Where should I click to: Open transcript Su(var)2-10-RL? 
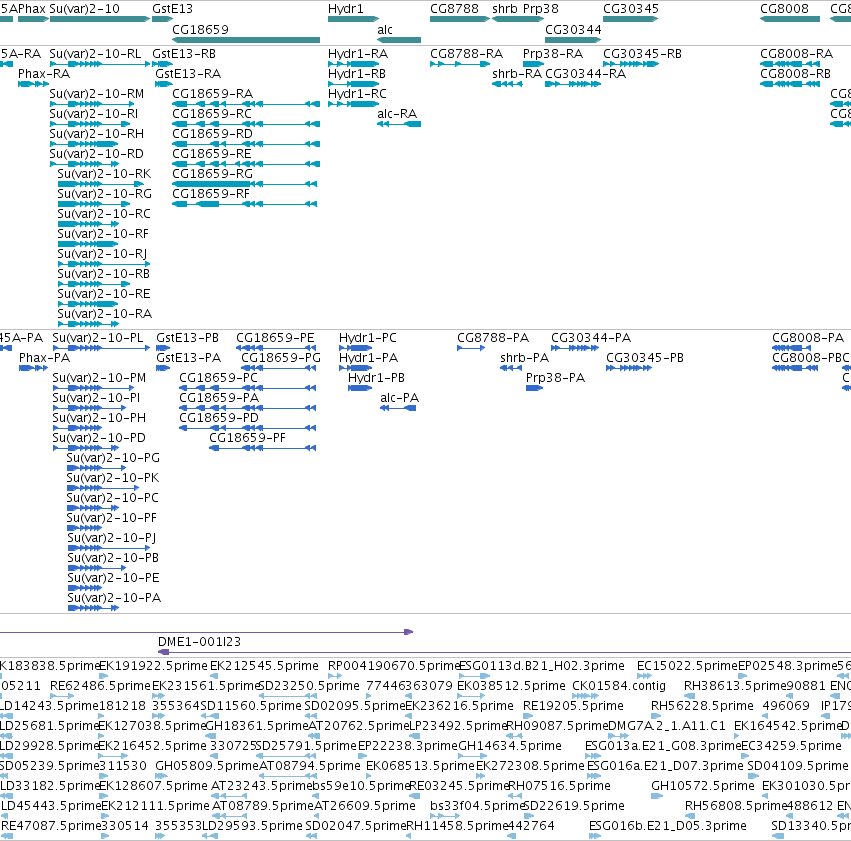(x=100, y=64)
